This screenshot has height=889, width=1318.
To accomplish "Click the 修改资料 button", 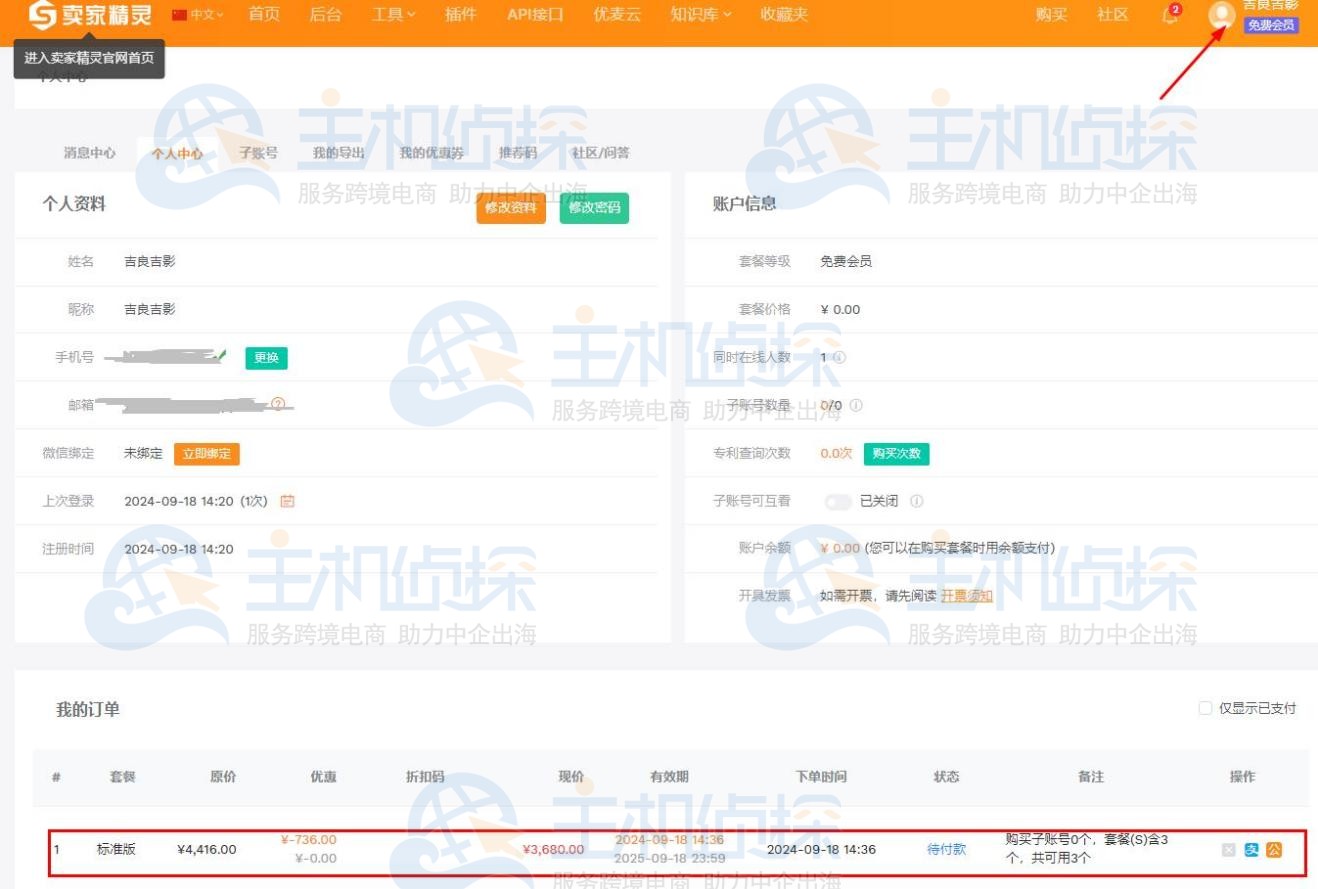I will point(510,208).
